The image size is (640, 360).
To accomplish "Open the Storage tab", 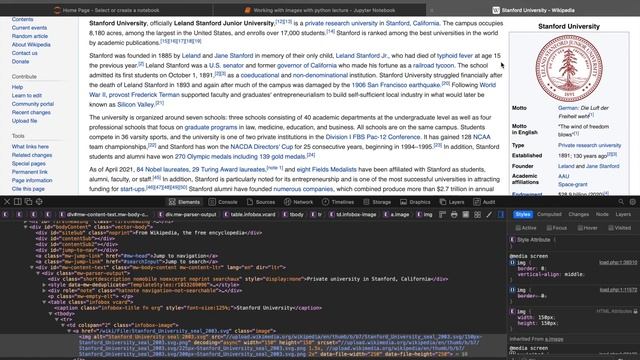I will [377, 202].
